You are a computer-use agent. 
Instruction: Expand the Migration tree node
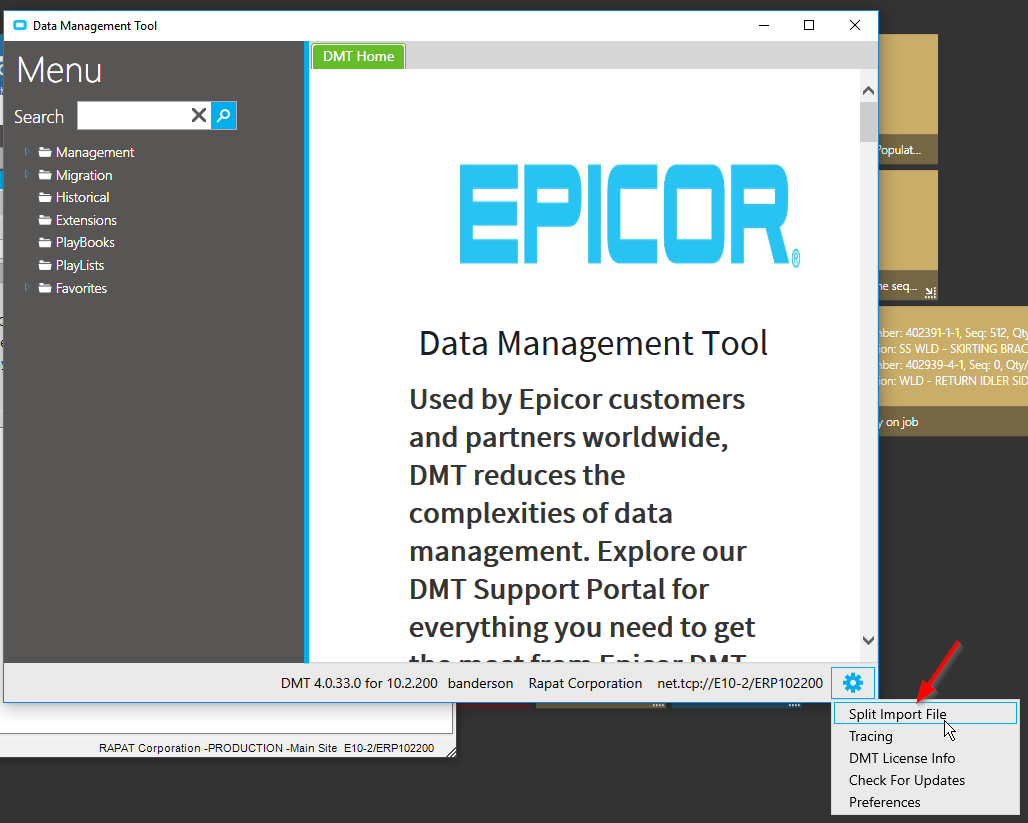pyautogui.click(x=27, y=174)
